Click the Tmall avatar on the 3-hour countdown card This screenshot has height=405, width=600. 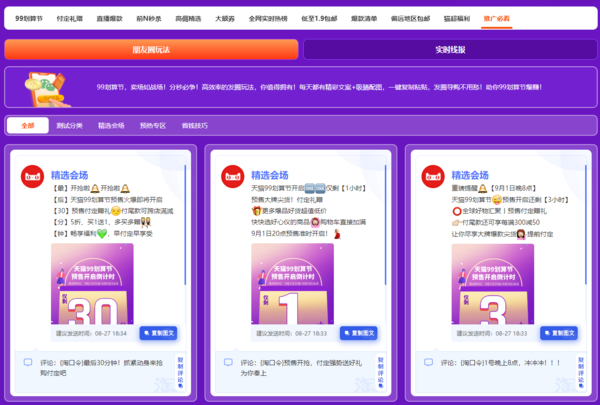click(x=433, y=176)
